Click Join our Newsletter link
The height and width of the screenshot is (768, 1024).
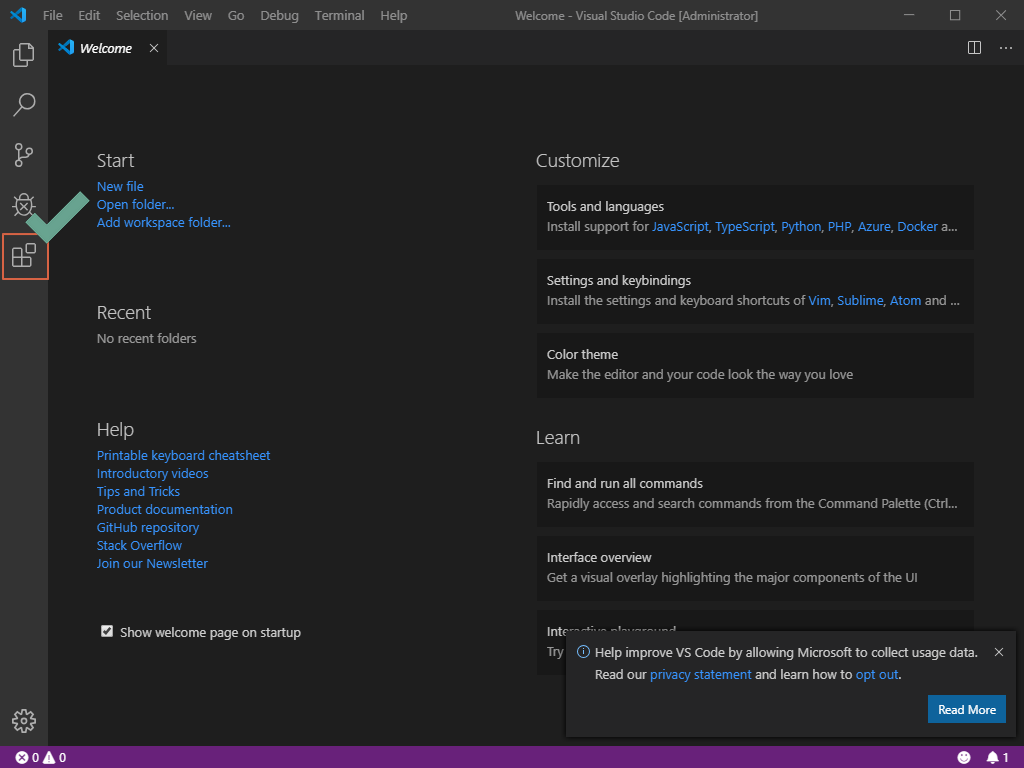click(x=152, y=564)
